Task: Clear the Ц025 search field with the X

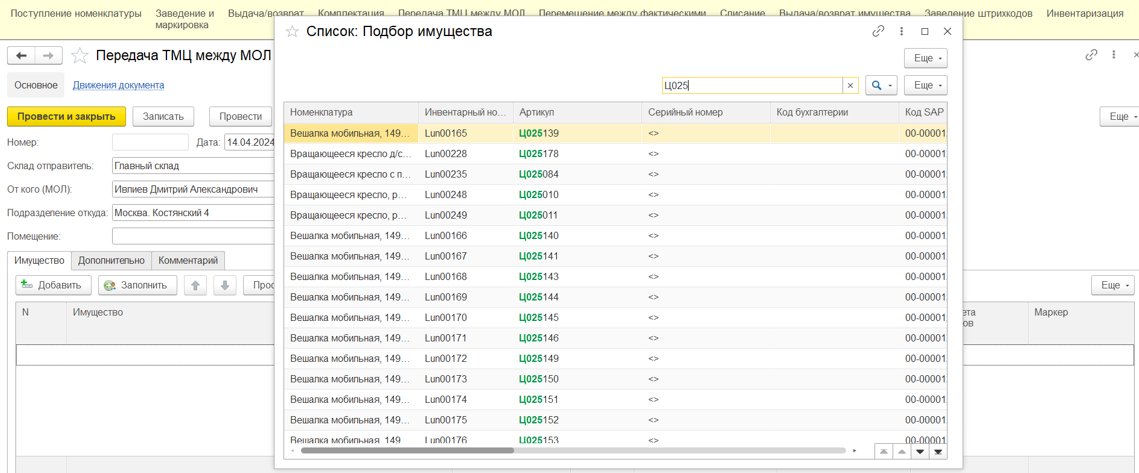Action: 850,85
